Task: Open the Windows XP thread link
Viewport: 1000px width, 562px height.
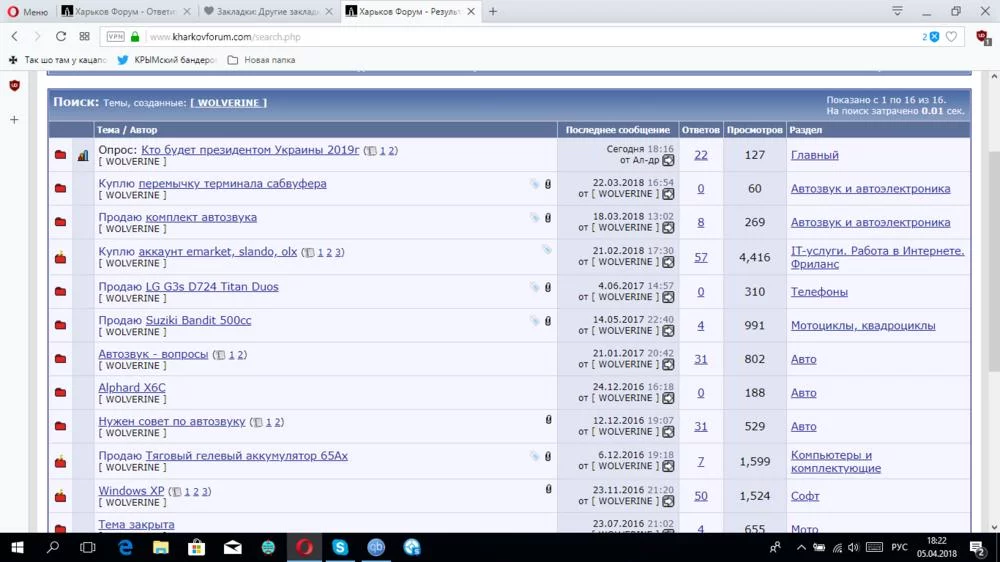Action: [x=131, y=491]
